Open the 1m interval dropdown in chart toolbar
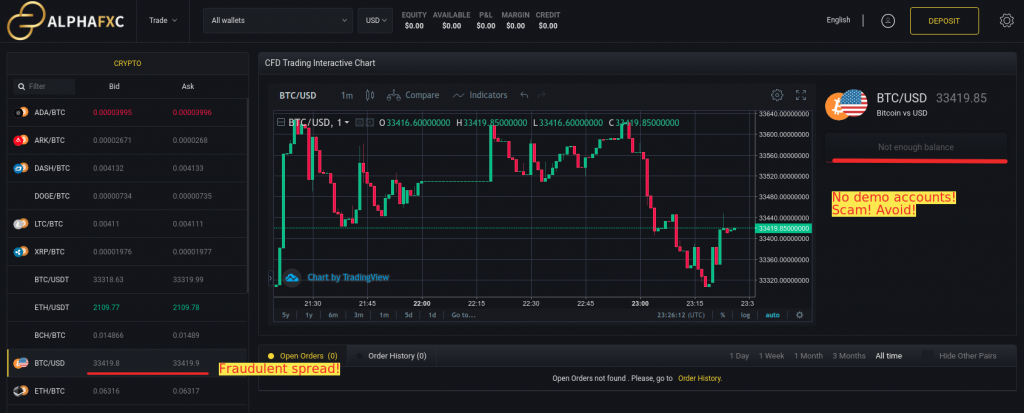This screenshot has width=1024, height=413. pos(347,95)
